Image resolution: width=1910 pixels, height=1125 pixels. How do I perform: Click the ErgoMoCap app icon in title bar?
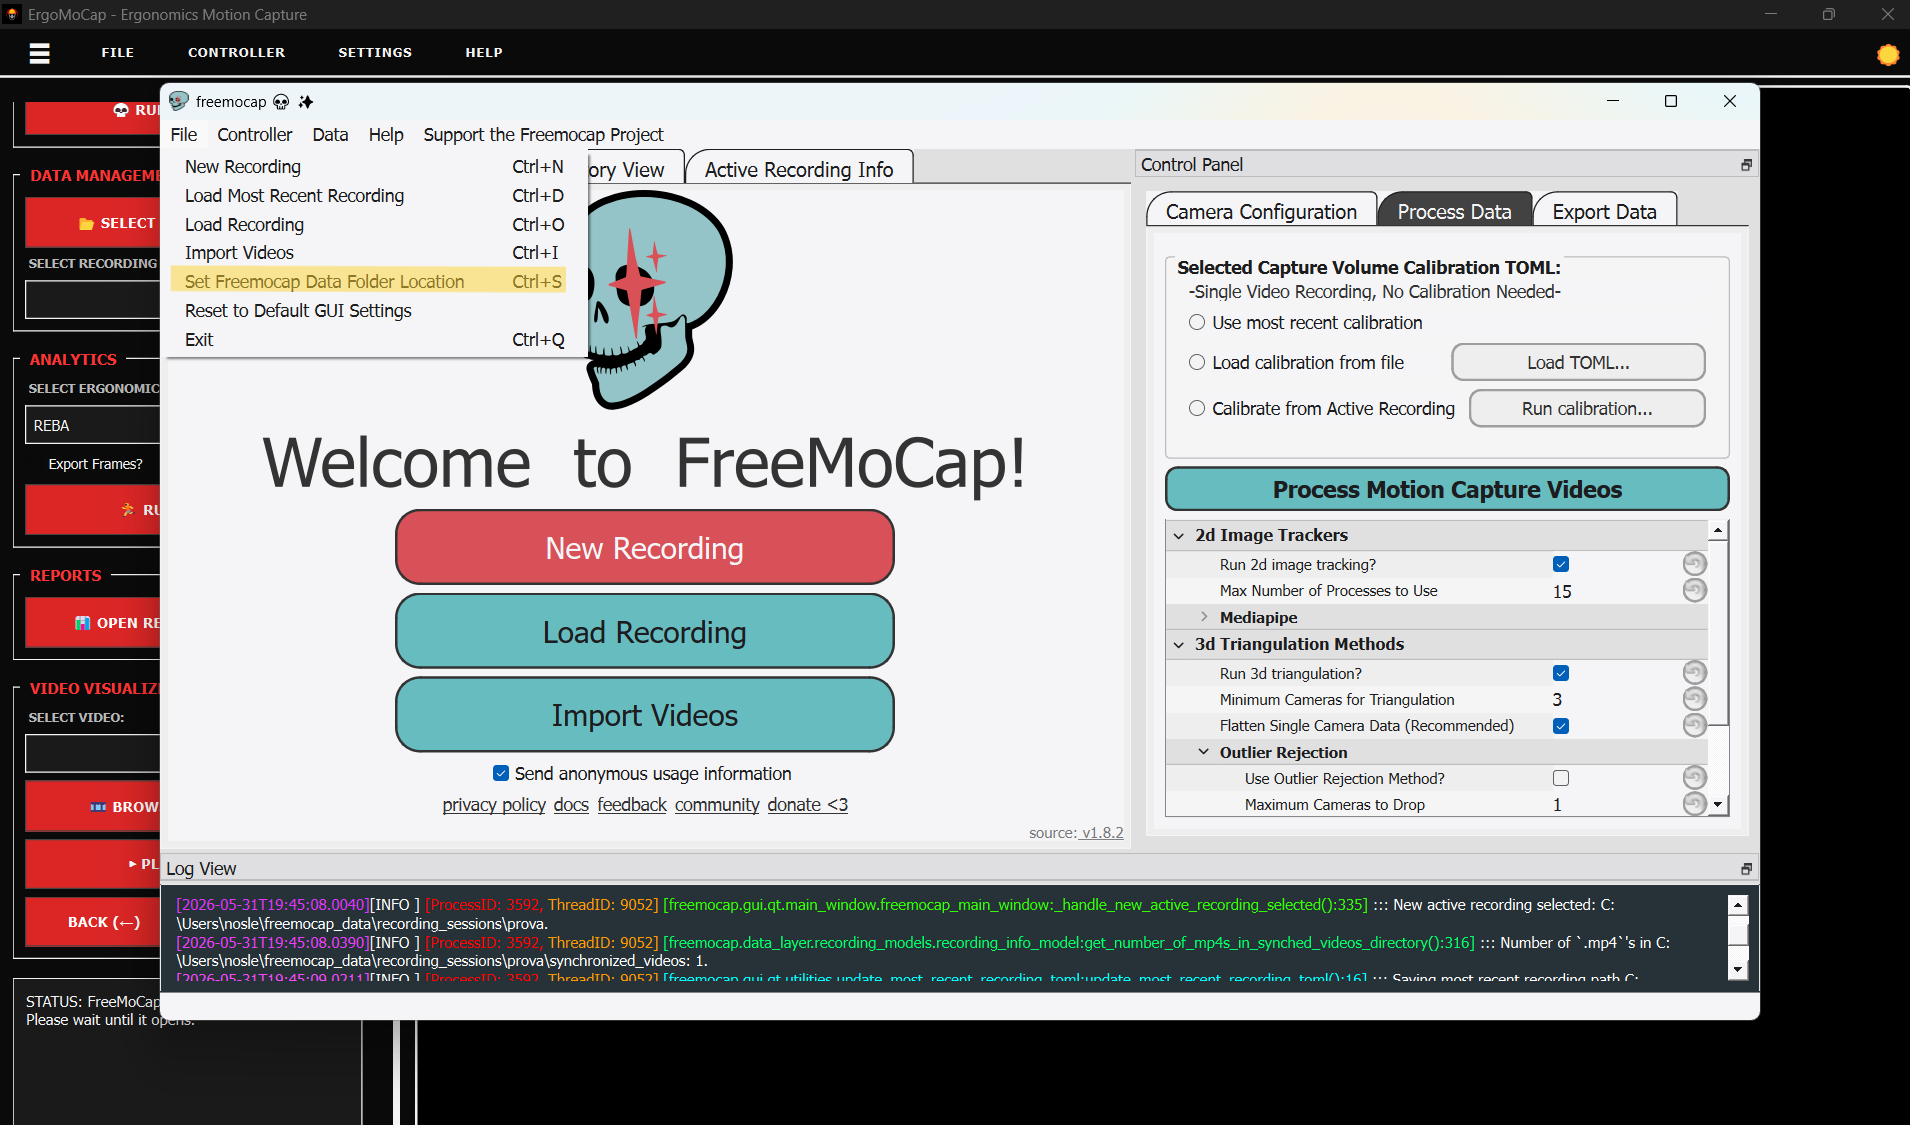coord(12,14)
